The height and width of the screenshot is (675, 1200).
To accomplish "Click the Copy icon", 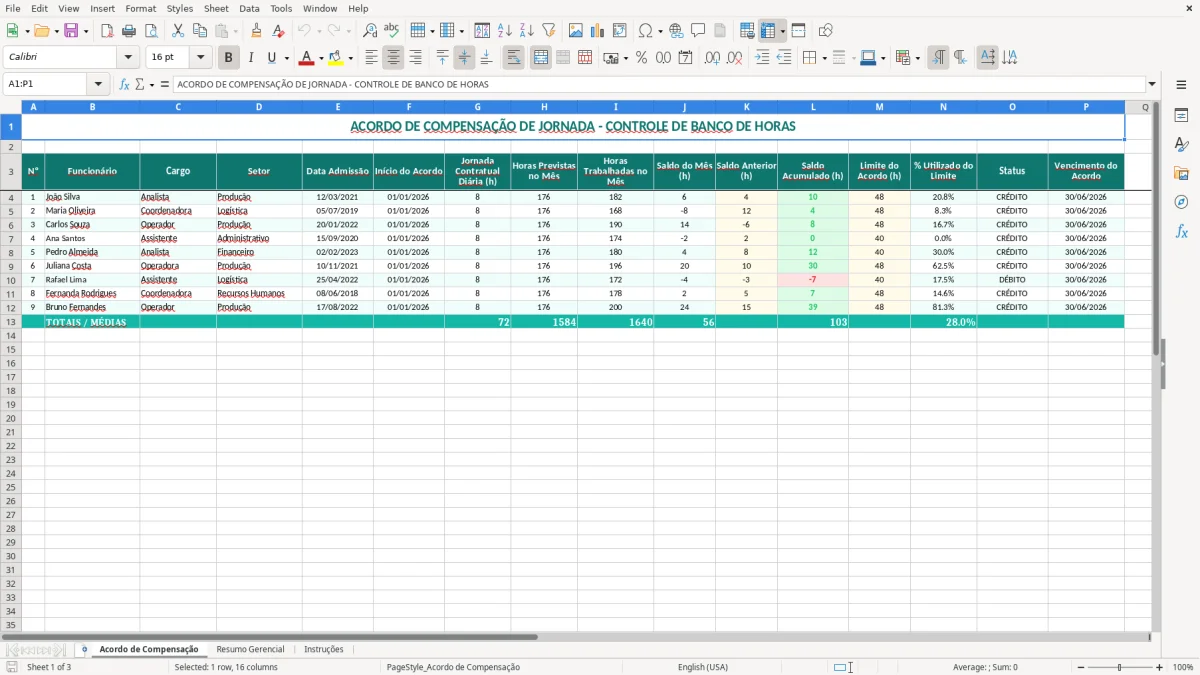I will 200,31.
